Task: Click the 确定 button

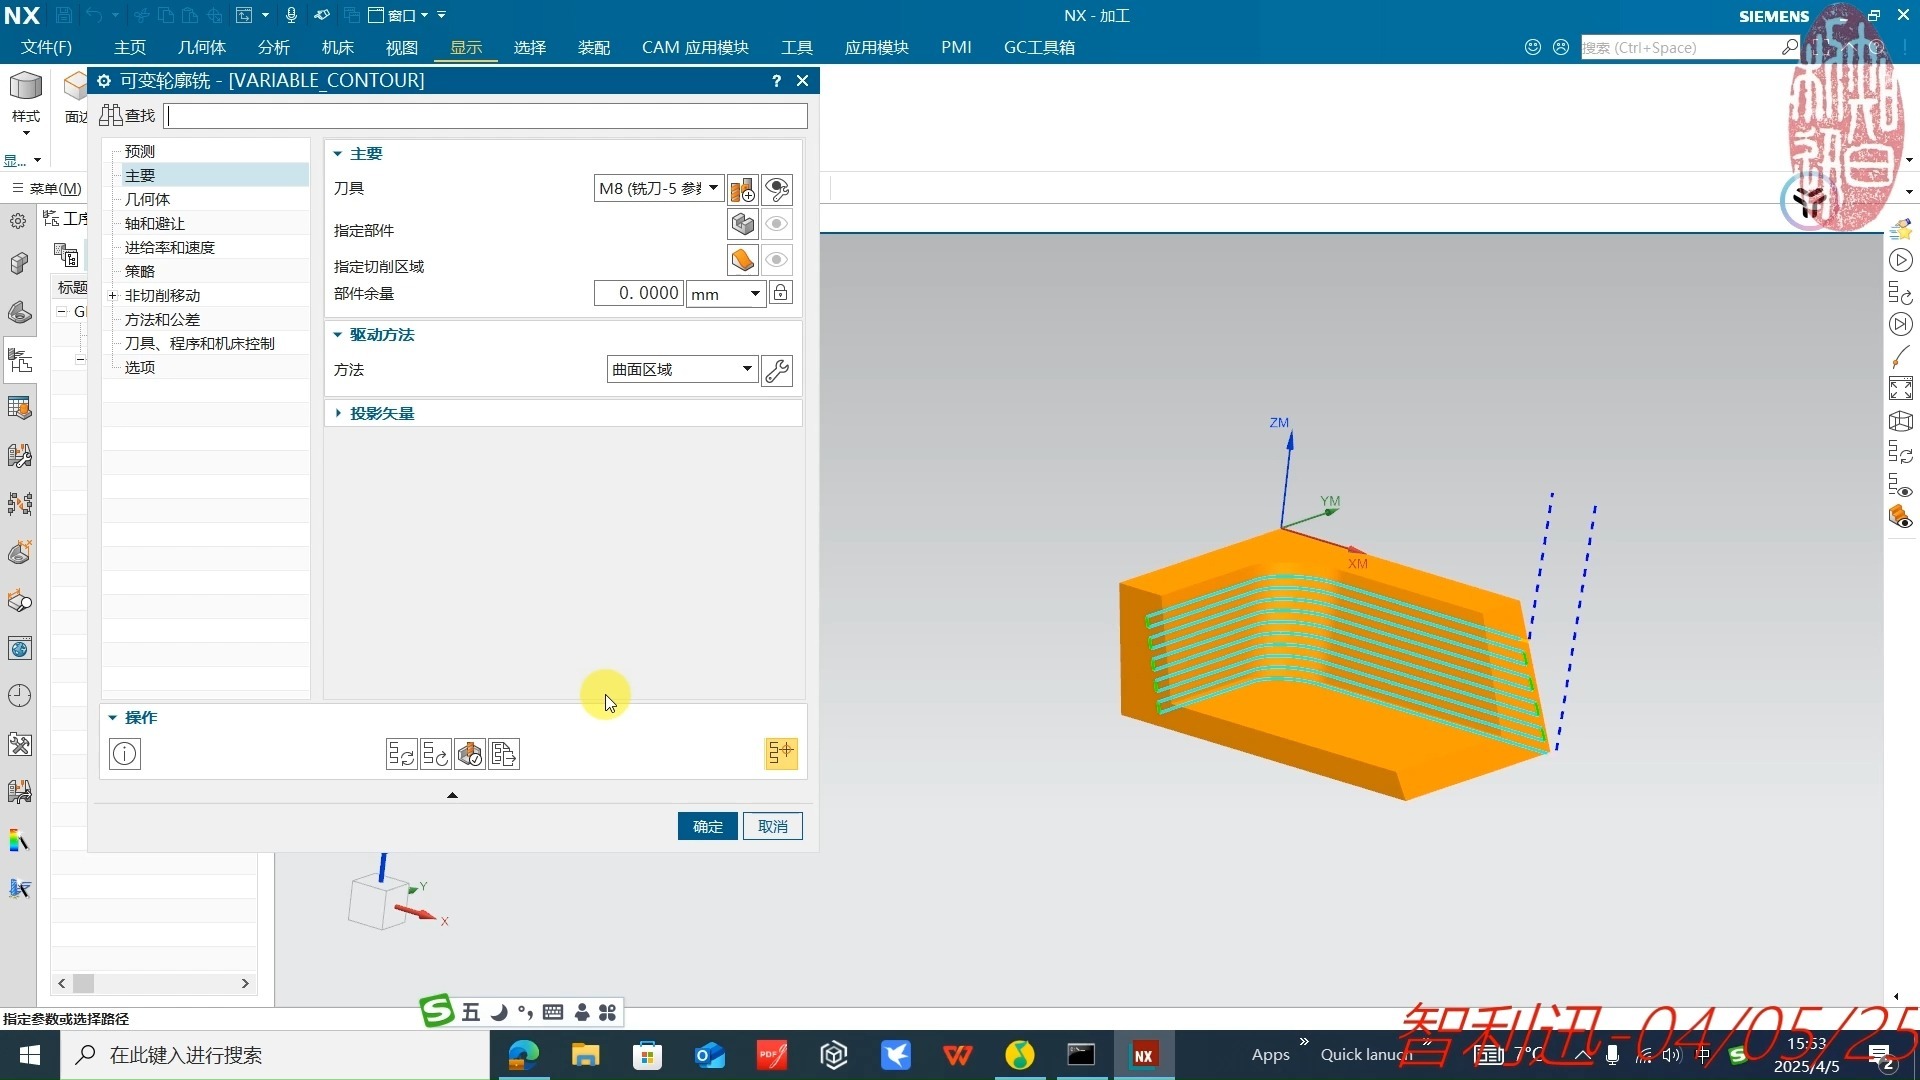Action: [x=707, y=826]
